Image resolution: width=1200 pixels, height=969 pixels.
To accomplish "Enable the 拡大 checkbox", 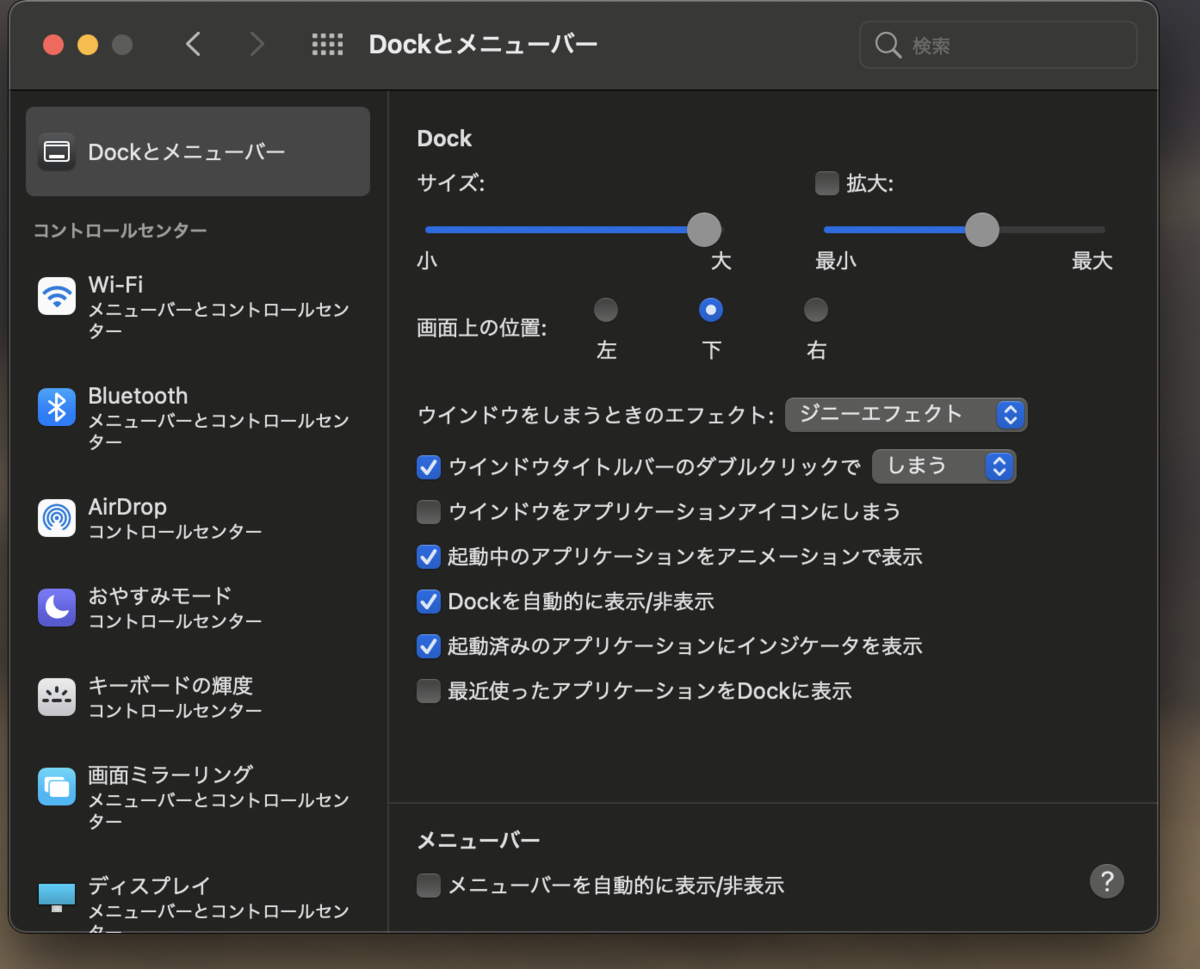I will (827, 183).
